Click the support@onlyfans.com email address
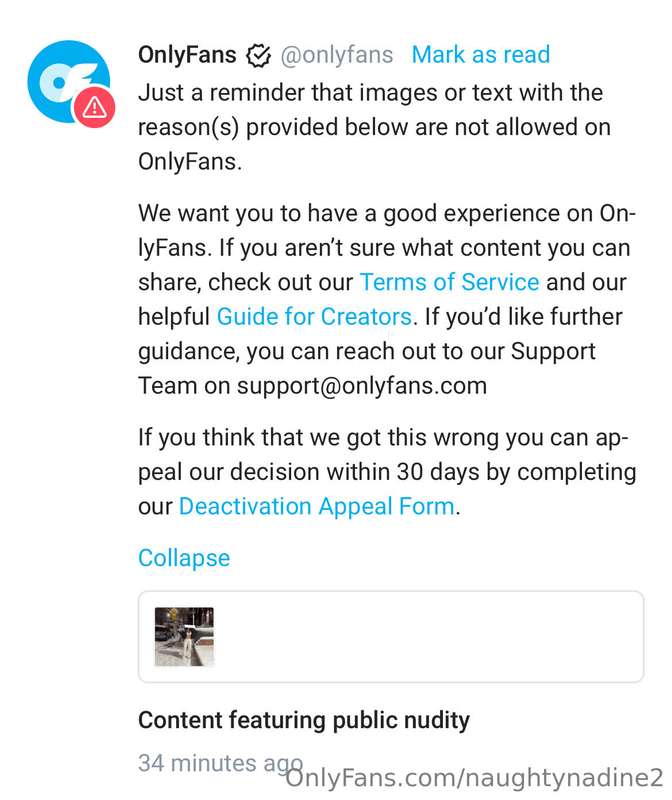The width and height of the screenshot is (672, 800). coord(362,386)
